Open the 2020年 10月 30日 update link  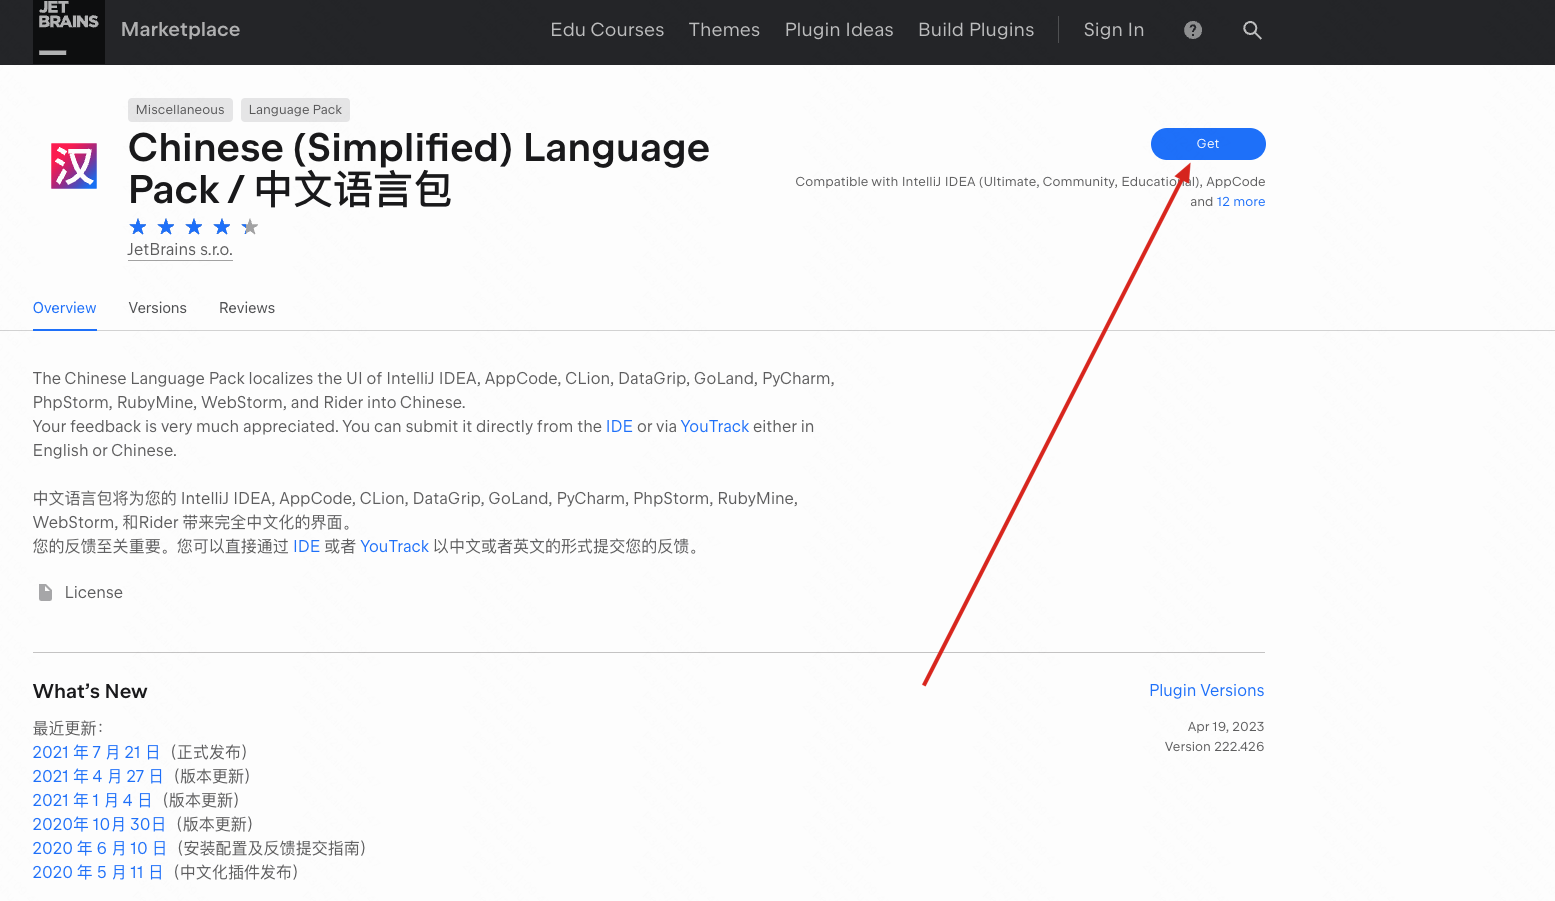[x=99, y=824]
